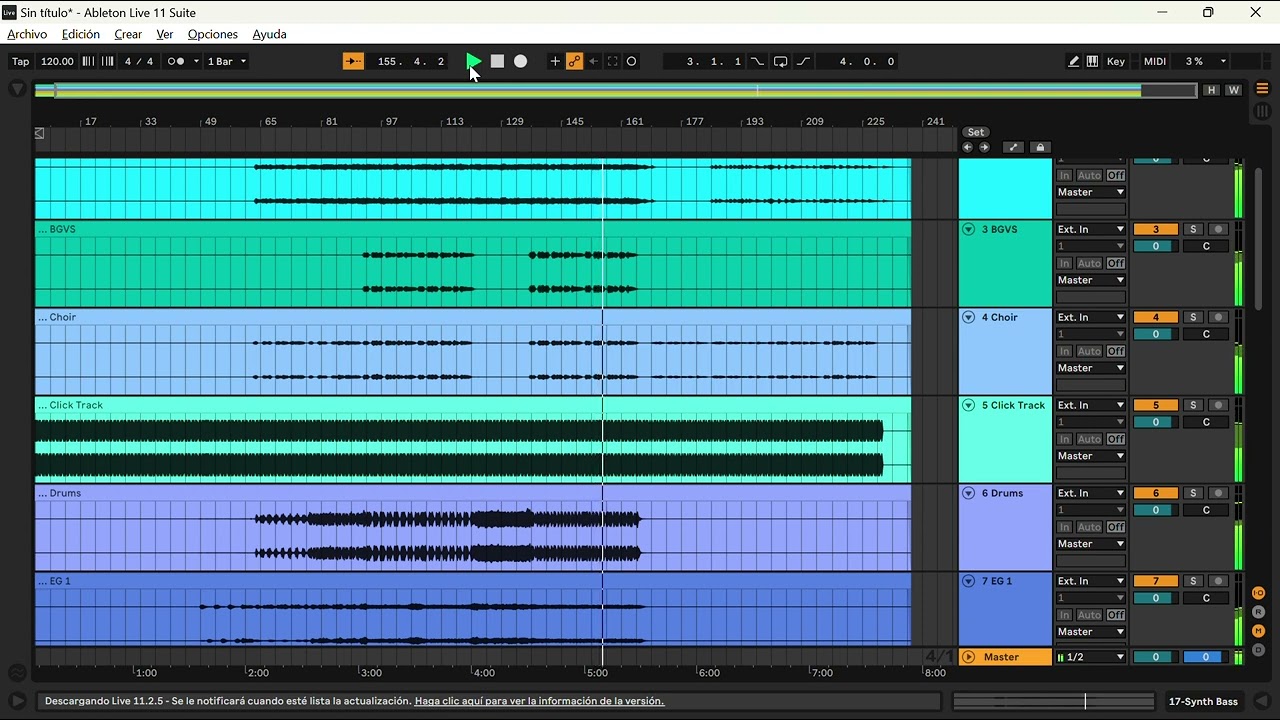Click the 120.00 tempo field

coord(57,61)
